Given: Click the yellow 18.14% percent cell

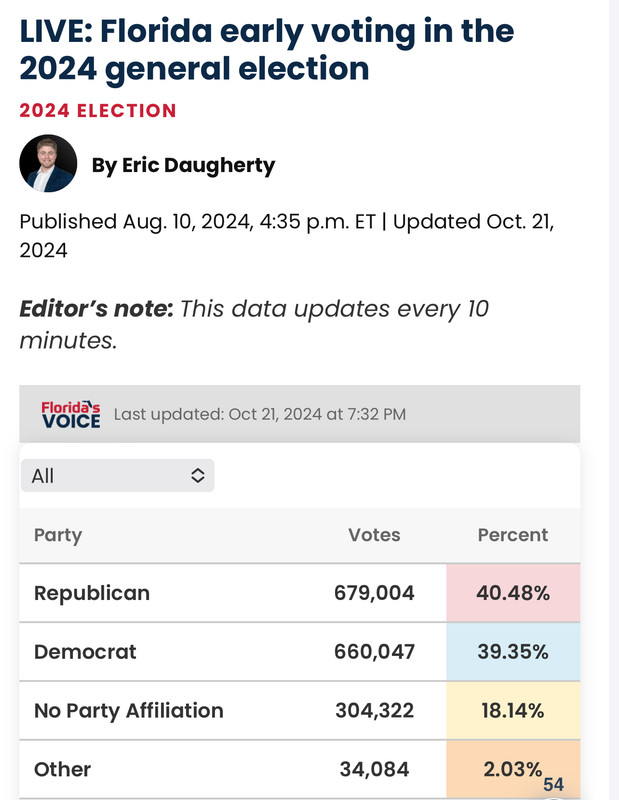Looking at the screenshot, I should tap(513, 710).
